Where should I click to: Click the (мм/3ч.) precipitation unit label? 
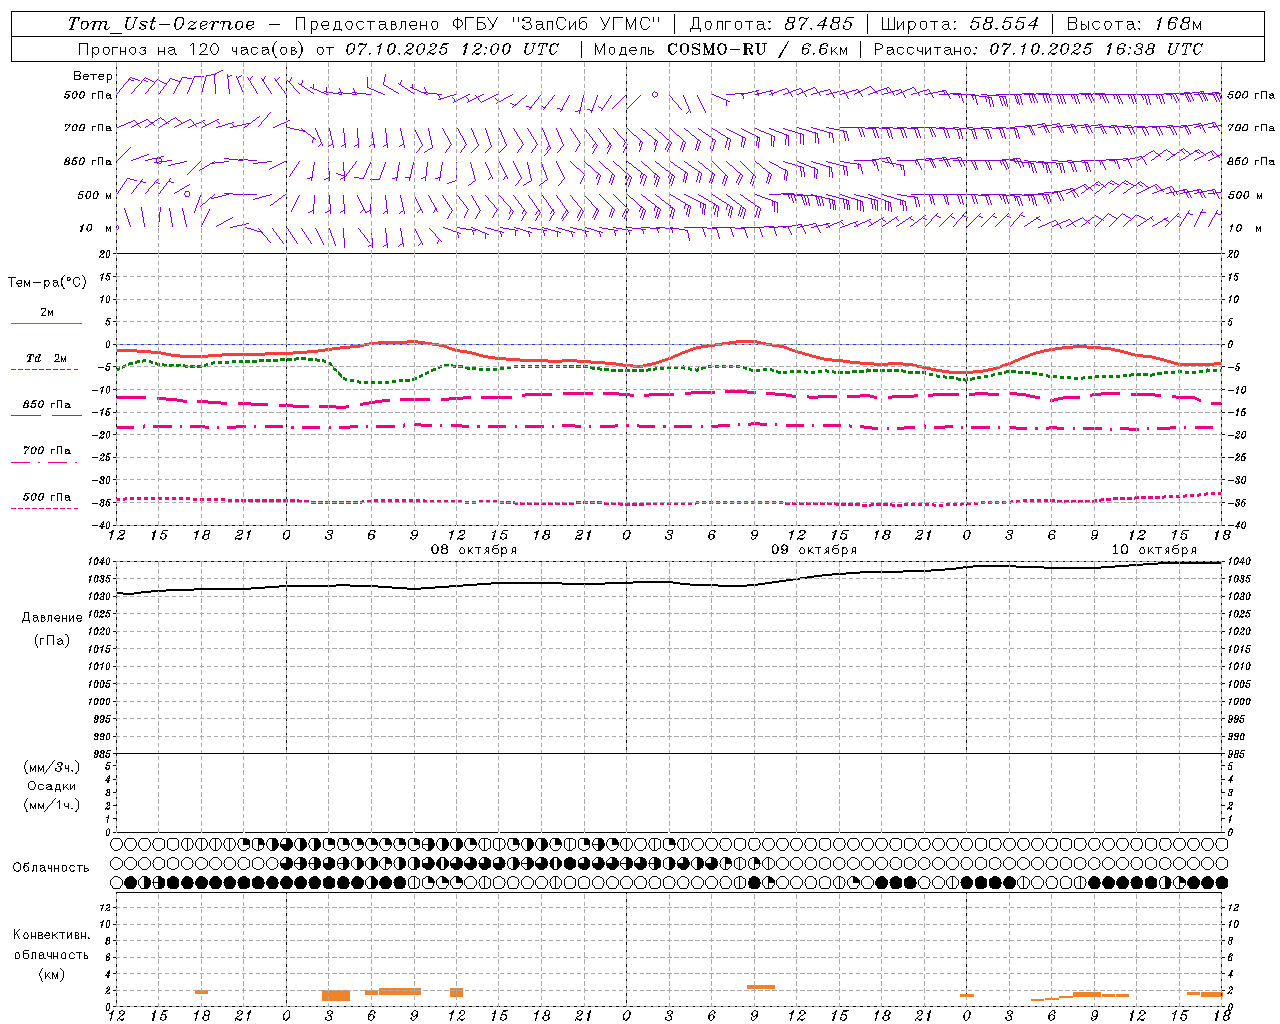click(x=52, y=768)
